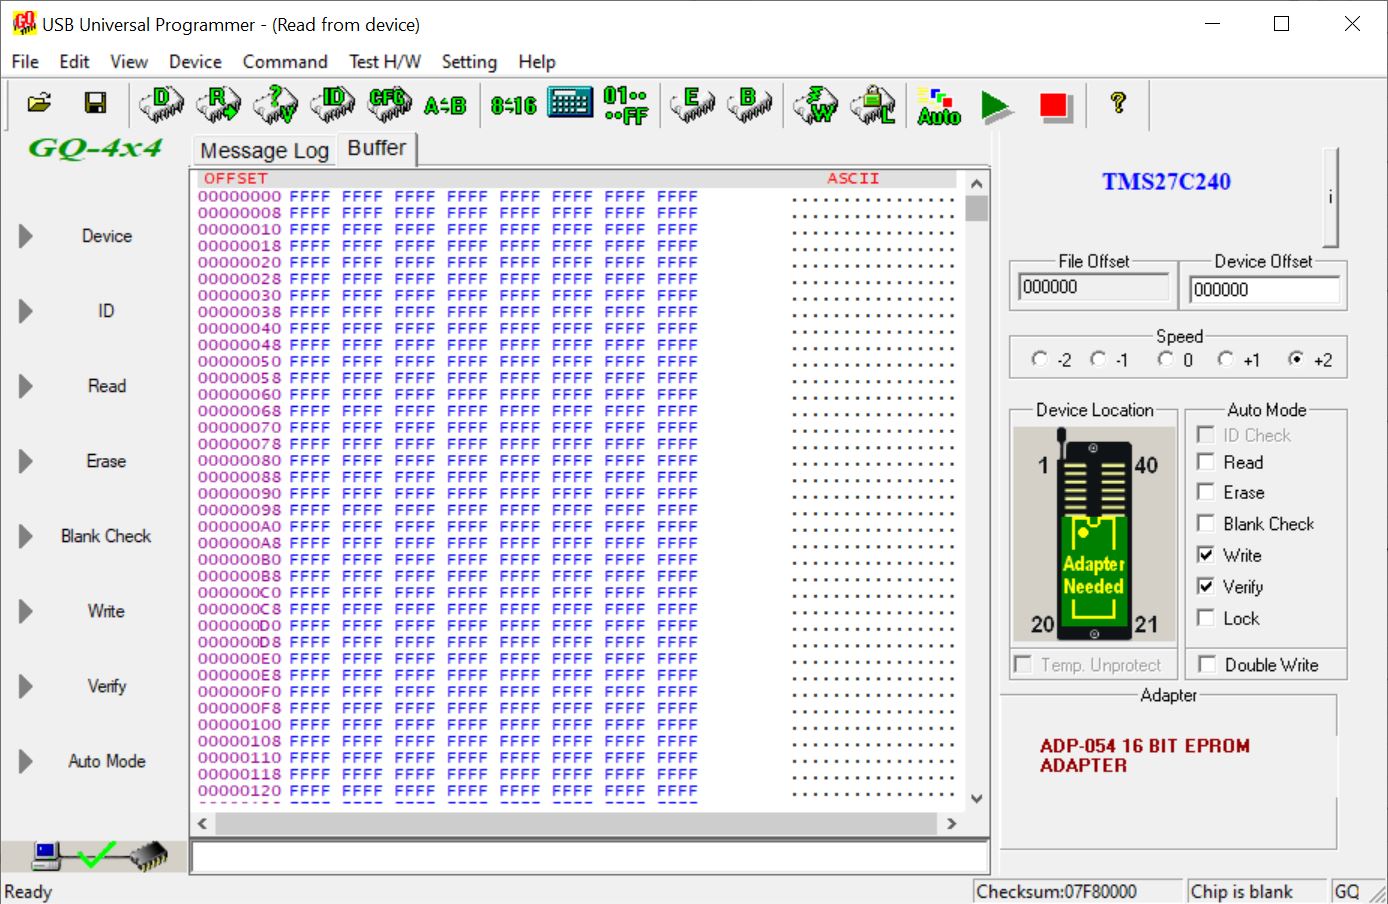Select speed 0 radio button
Image resolution: width=1388 pixels, height=904 pixels.
1166,359
